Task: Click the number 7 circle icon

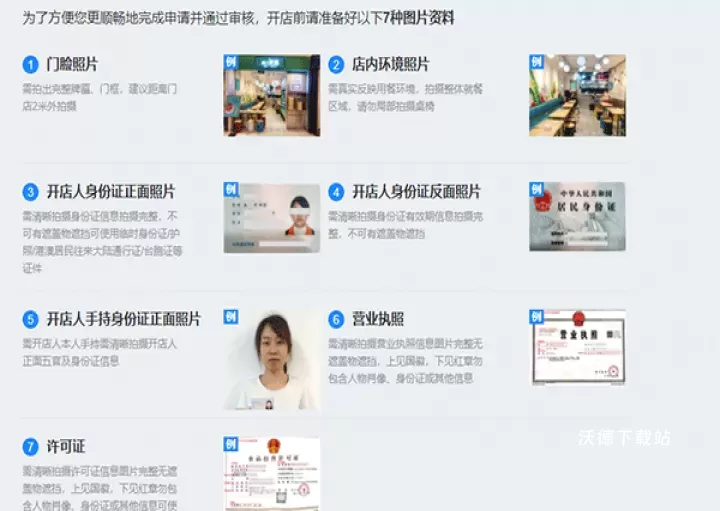Action: coord(30,446)
